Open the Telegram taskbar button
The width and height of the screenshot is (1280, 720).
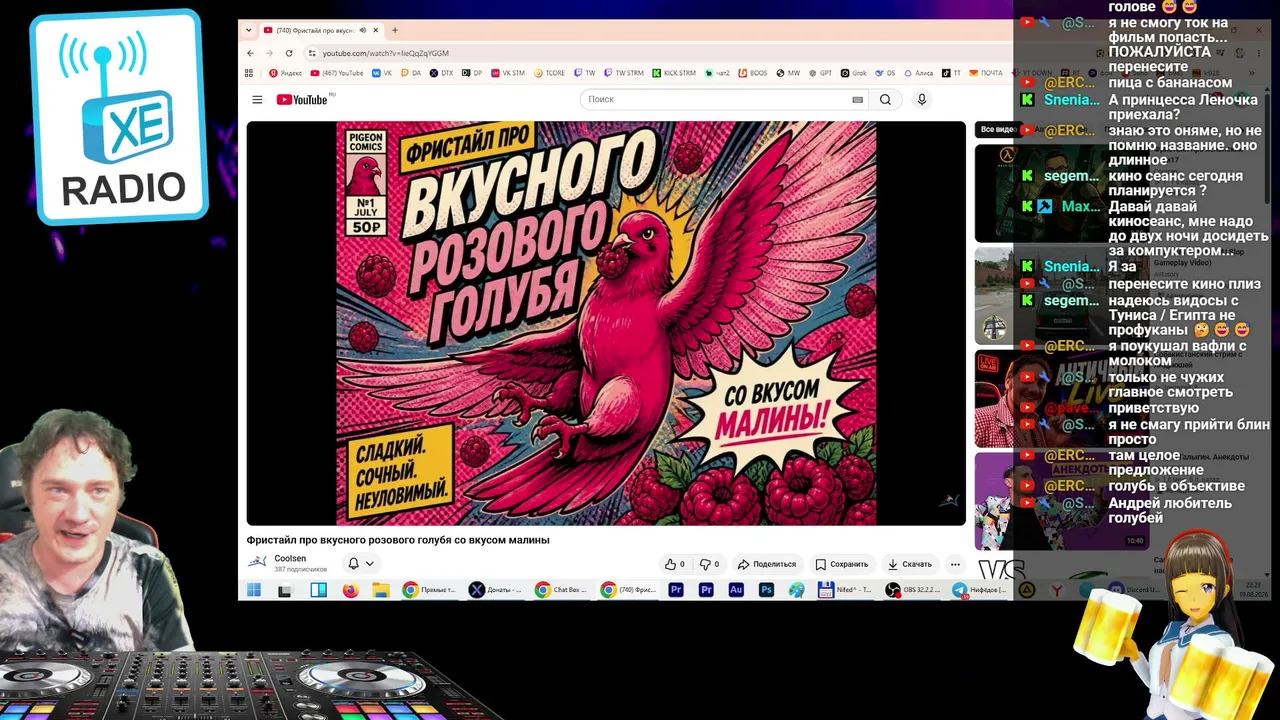[x=980, y=591]
